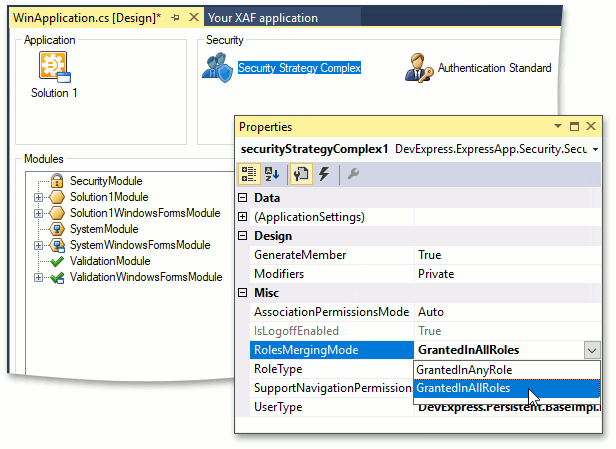616x449 pixels.
Task: Select the Authentication Standard icon
Action: 419,68
